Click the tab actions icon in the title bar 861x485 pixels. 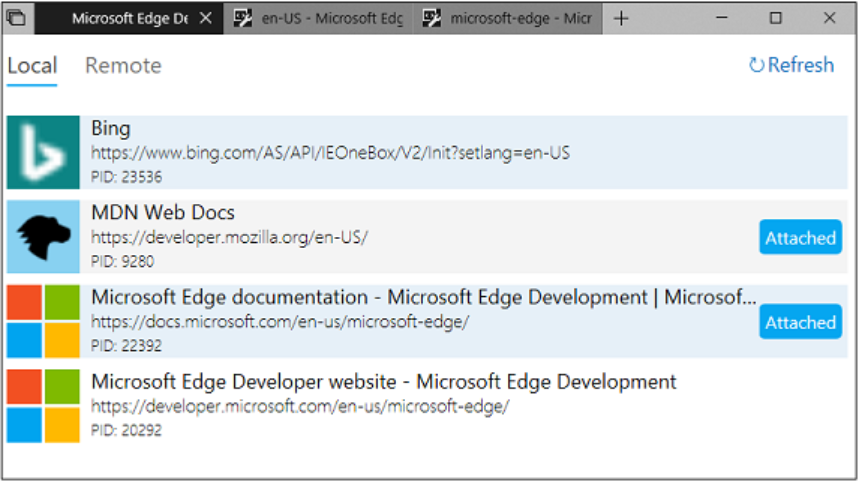tap(16, 18)
